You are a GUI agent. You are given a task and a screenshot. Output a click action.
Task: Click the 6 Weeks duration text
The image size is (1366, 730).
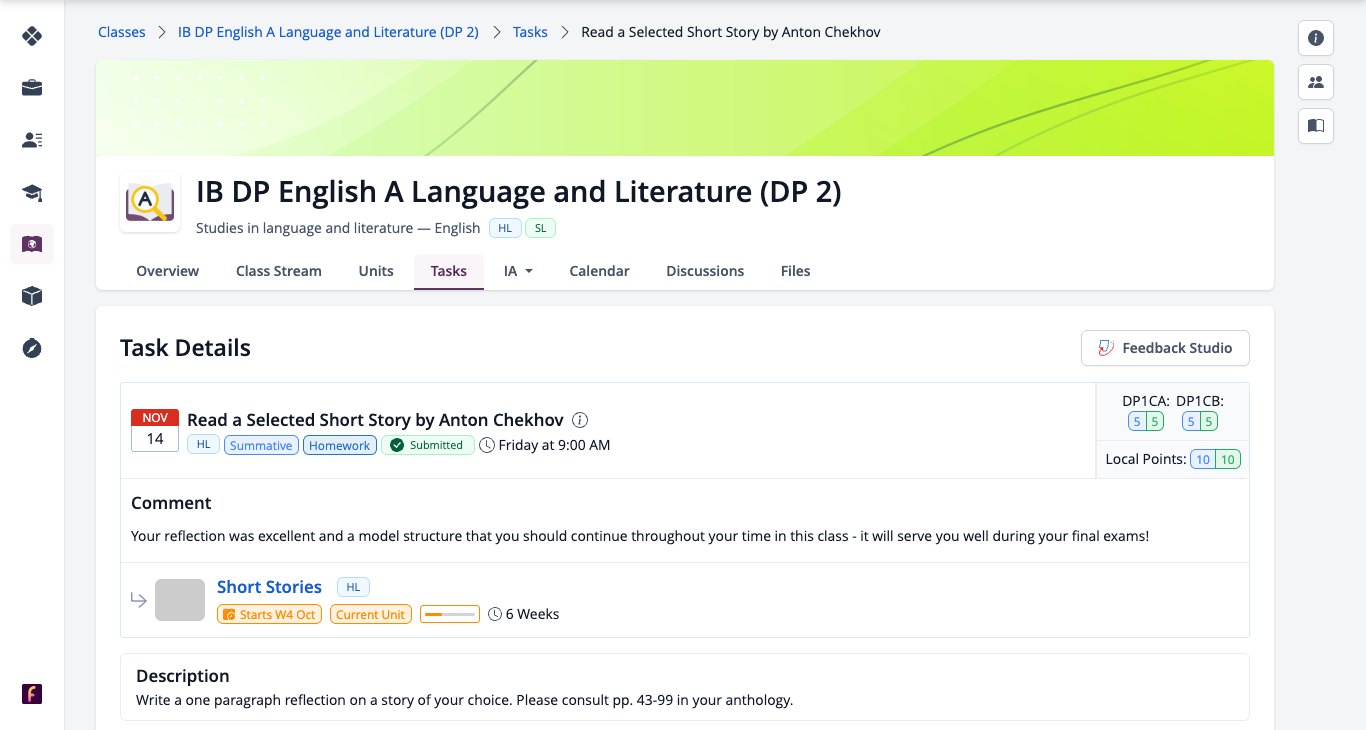point(533,614)
